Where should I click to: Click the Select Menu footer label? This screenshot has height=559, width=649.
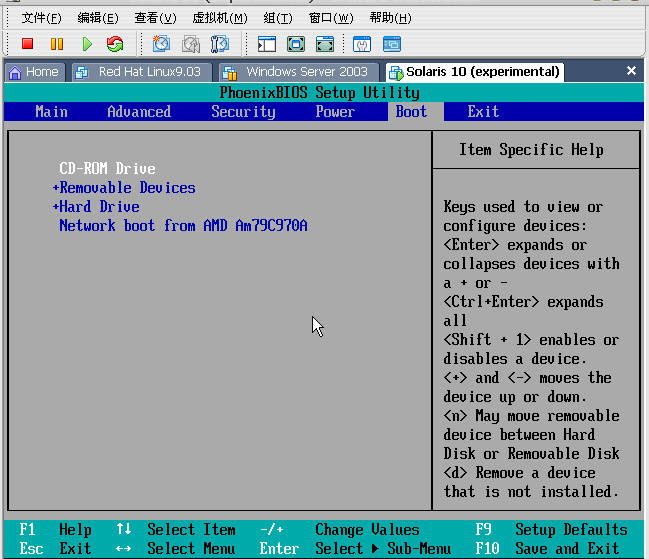point(191,549)
